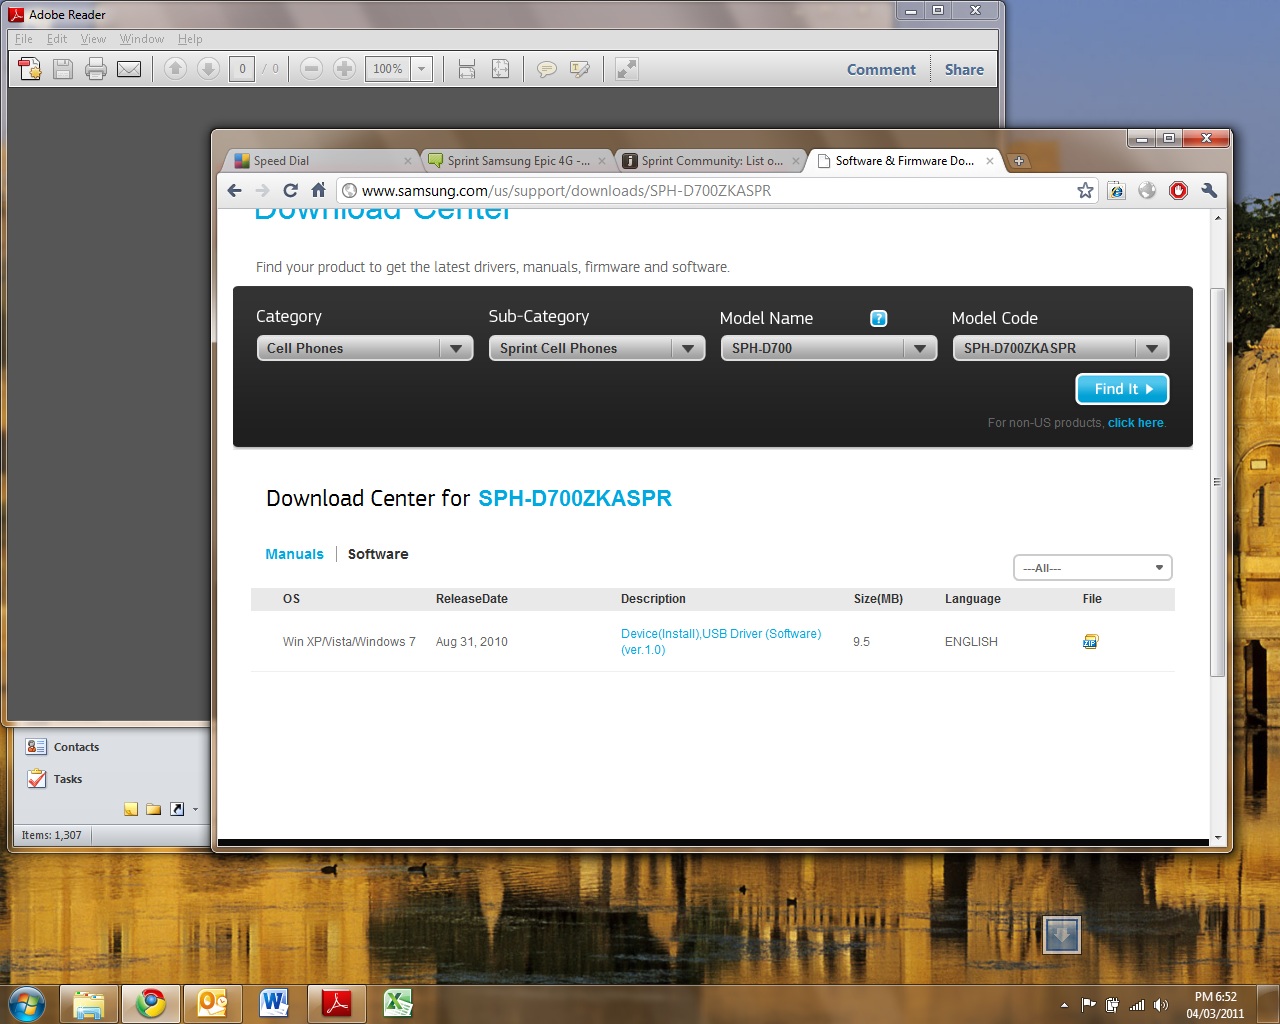Switch to the Sprint Samsung Epic 4G tab
1280x1024 pixels.
(516, 161)
